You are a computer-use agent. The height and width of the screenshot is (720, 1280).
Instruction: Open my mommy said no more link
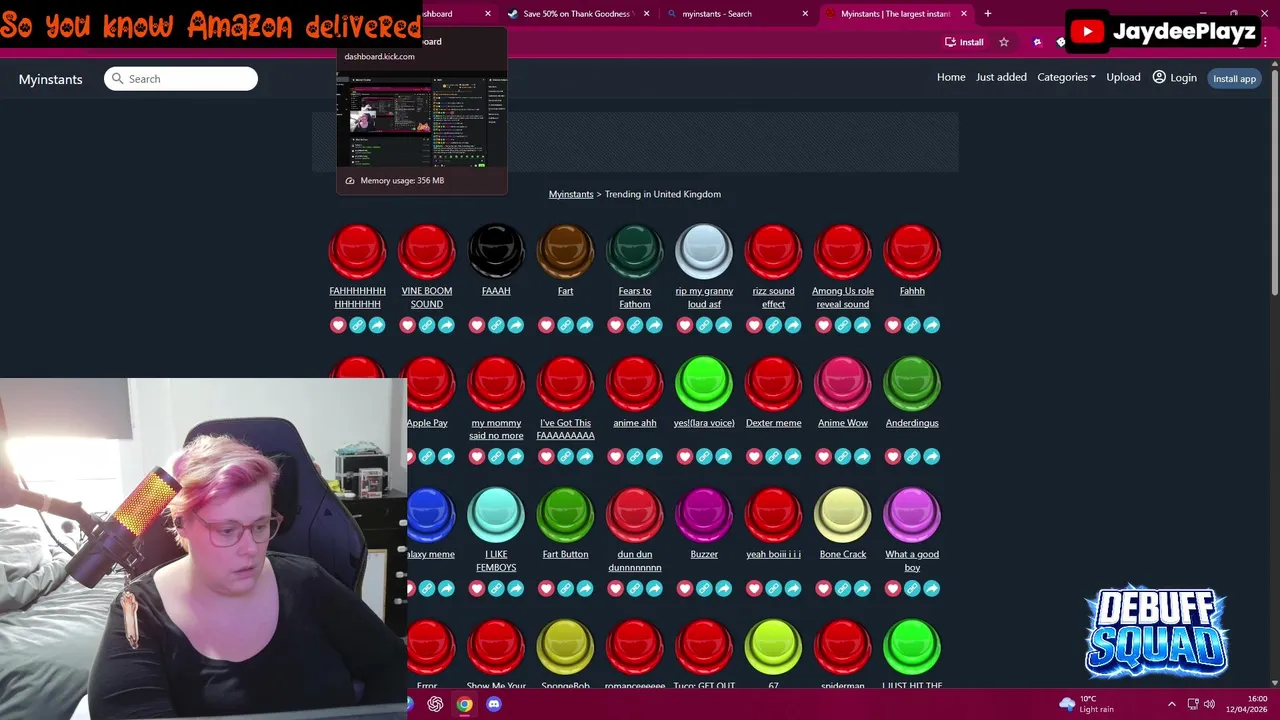tap(496, 429)
